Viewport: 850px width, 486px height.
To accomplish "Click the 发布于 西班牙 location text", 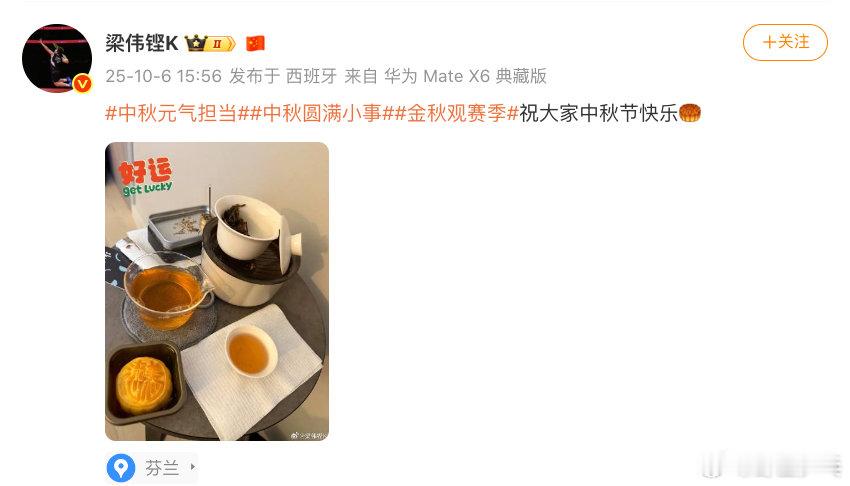I will click(x=283, y=76).
